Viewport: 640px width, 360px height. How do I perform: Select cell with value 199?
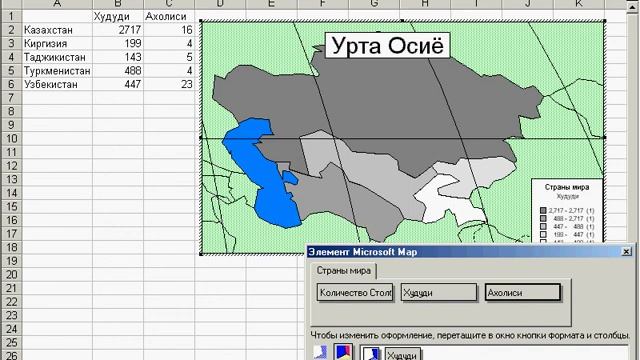[118, 43]
